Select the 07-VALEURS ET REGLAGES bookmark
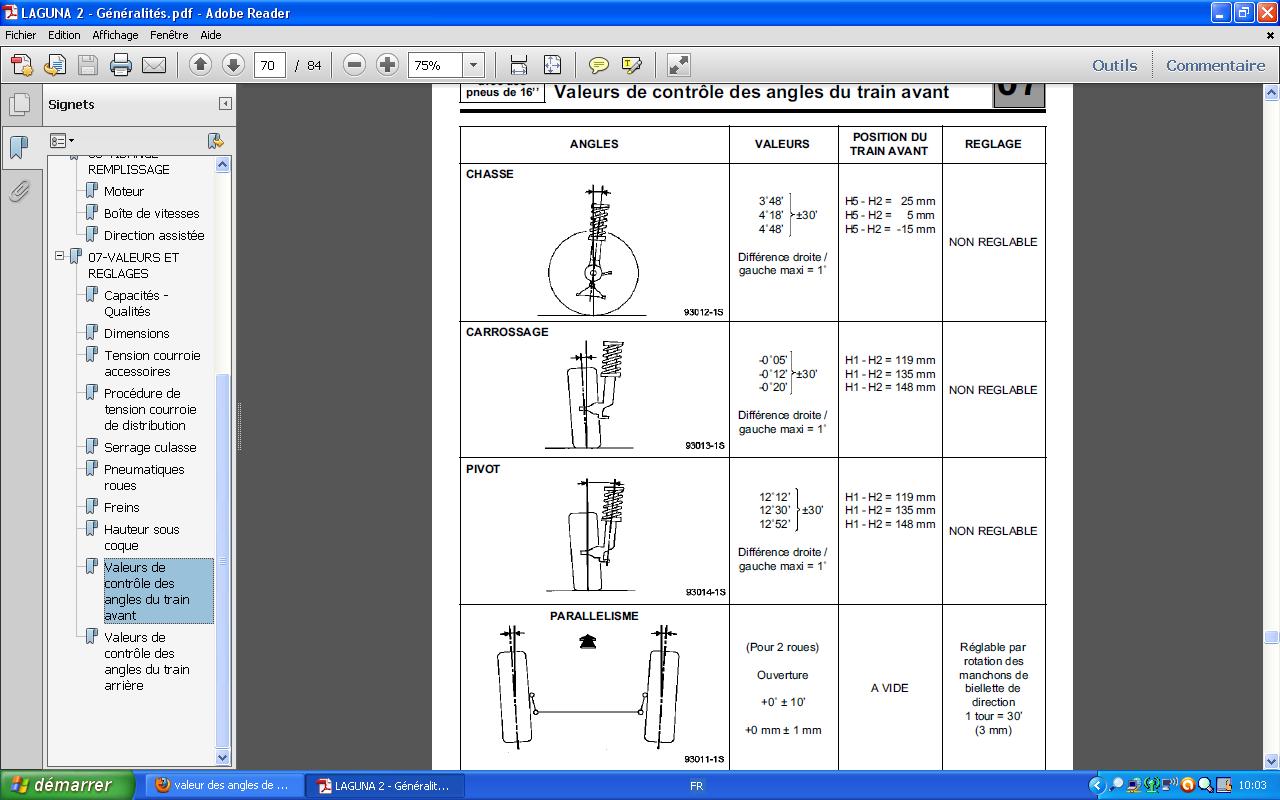This screenshot has height=800, width=1280. point(133,265)
